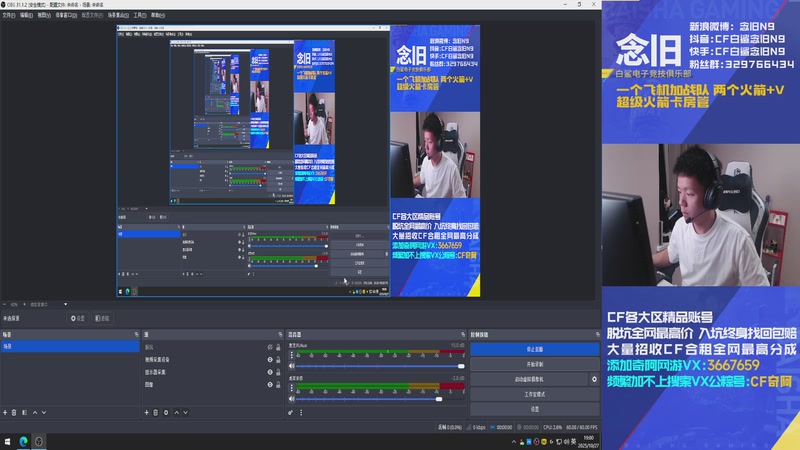Adjust Mic/Aux volume slider
The image size is (800, 450).
point(379,366)
